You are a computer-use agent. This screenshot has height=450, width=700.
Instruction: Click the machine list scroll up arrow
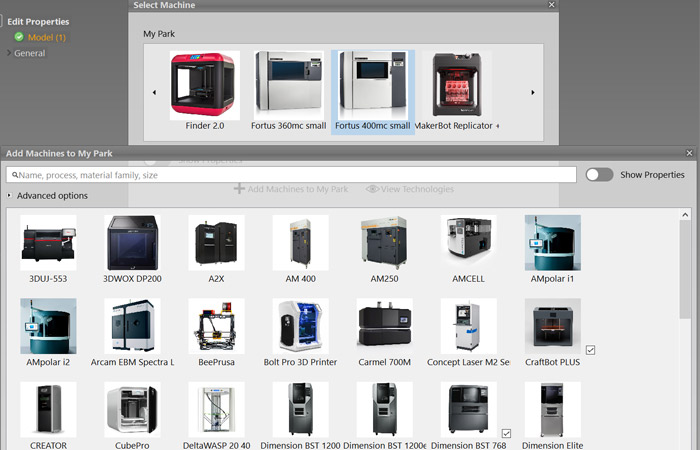(x=685, y=215)
